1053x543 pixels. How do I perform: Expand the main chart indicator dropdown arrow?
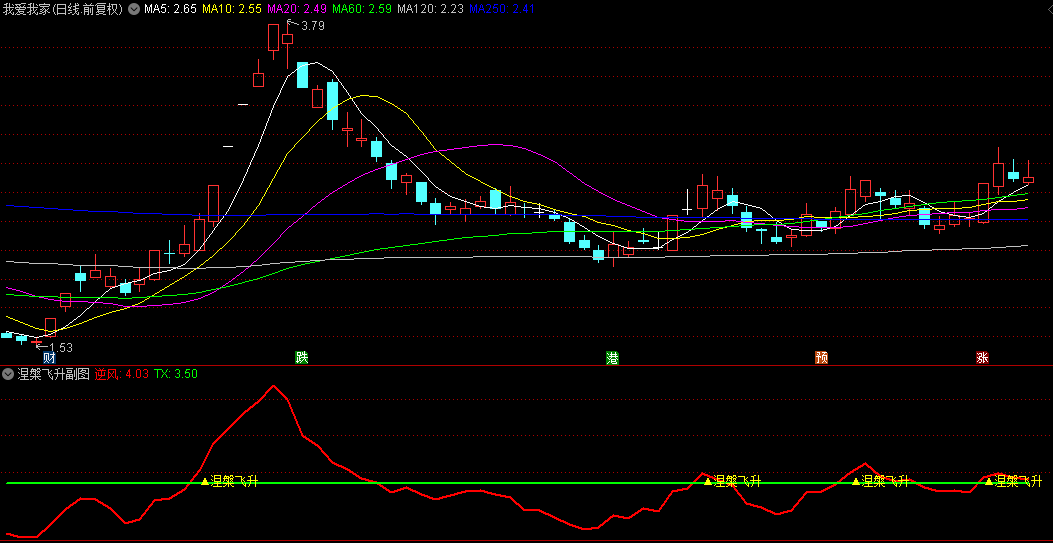click(134, 9)
